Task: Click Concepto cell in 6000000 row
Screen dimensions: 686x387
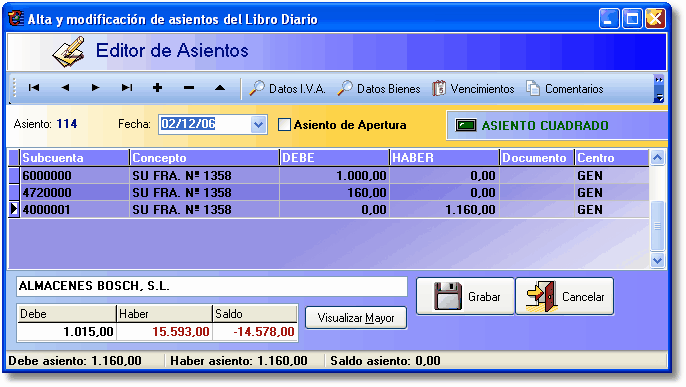Action: (x=204, y=176)
